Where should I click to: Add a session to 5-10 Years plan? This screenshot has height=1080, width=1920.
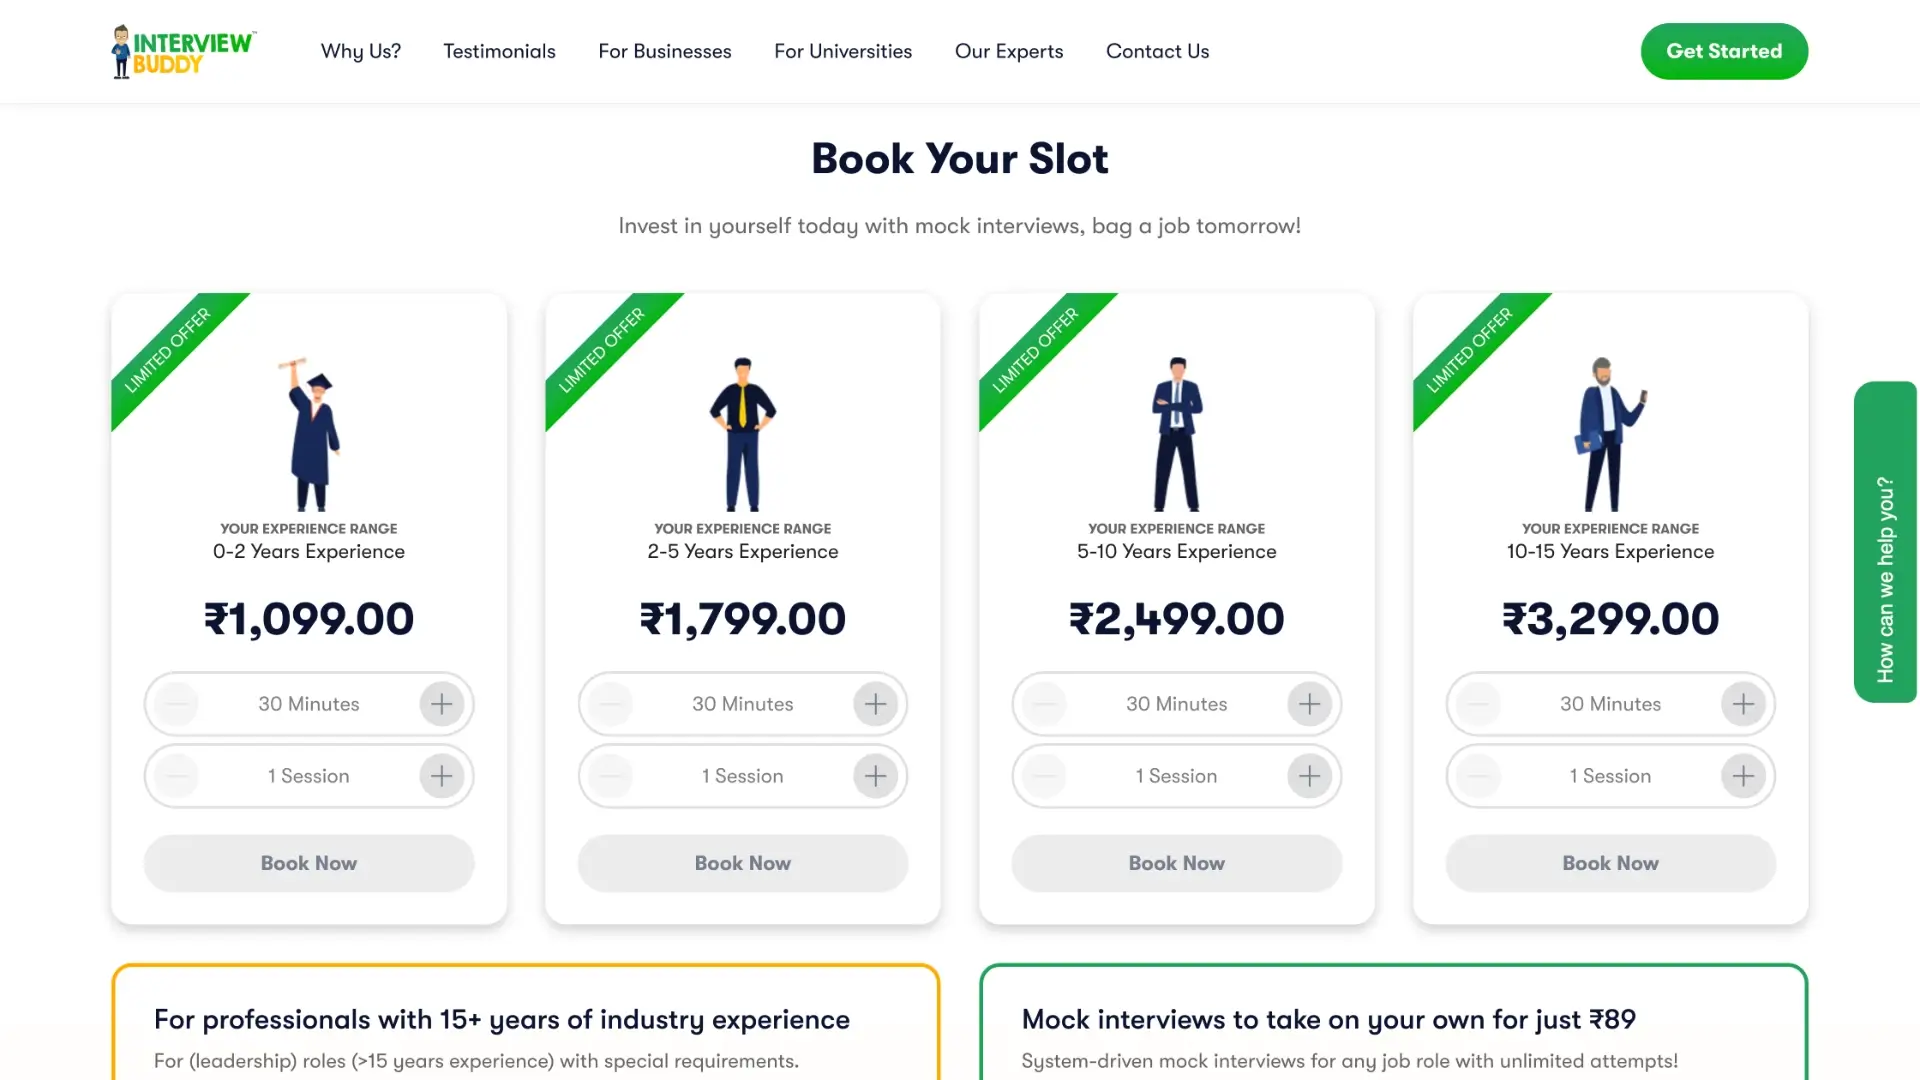tap(1309, 776)
